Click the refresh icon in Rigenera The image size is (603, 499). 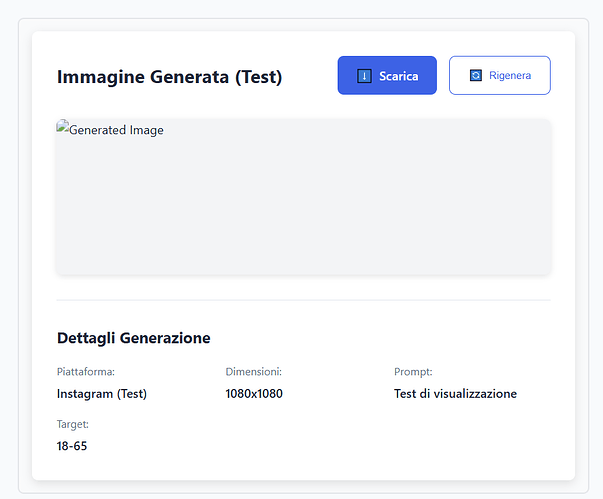[x=476, y=75]
